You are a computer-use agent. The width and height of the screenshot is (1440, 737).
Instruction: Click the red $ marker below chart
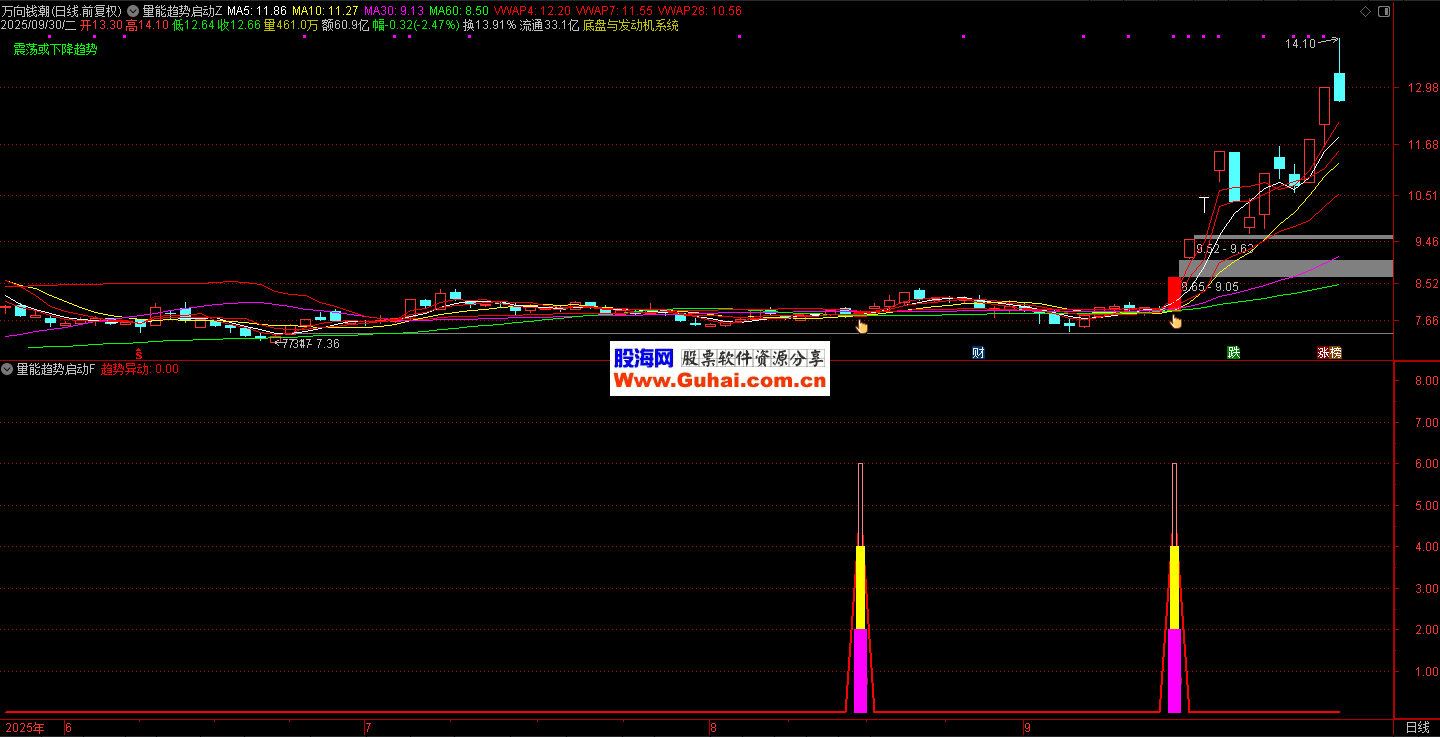pos(139,353)
